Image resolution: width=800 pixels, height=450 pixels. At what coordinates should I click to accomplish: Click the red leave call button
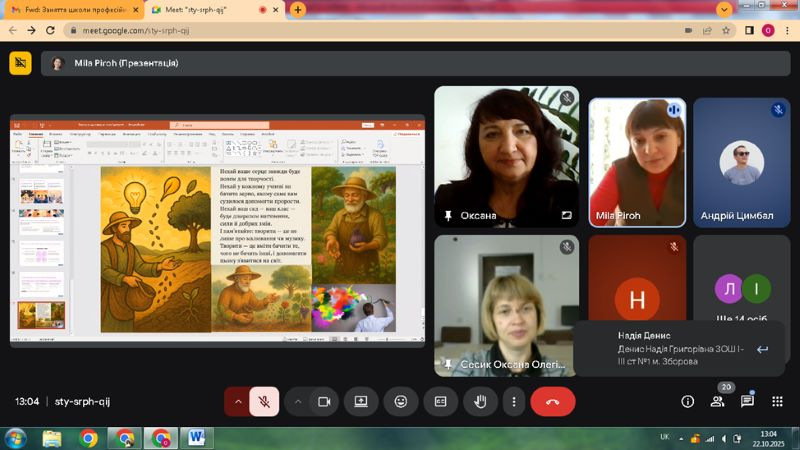tap(552, 401)
